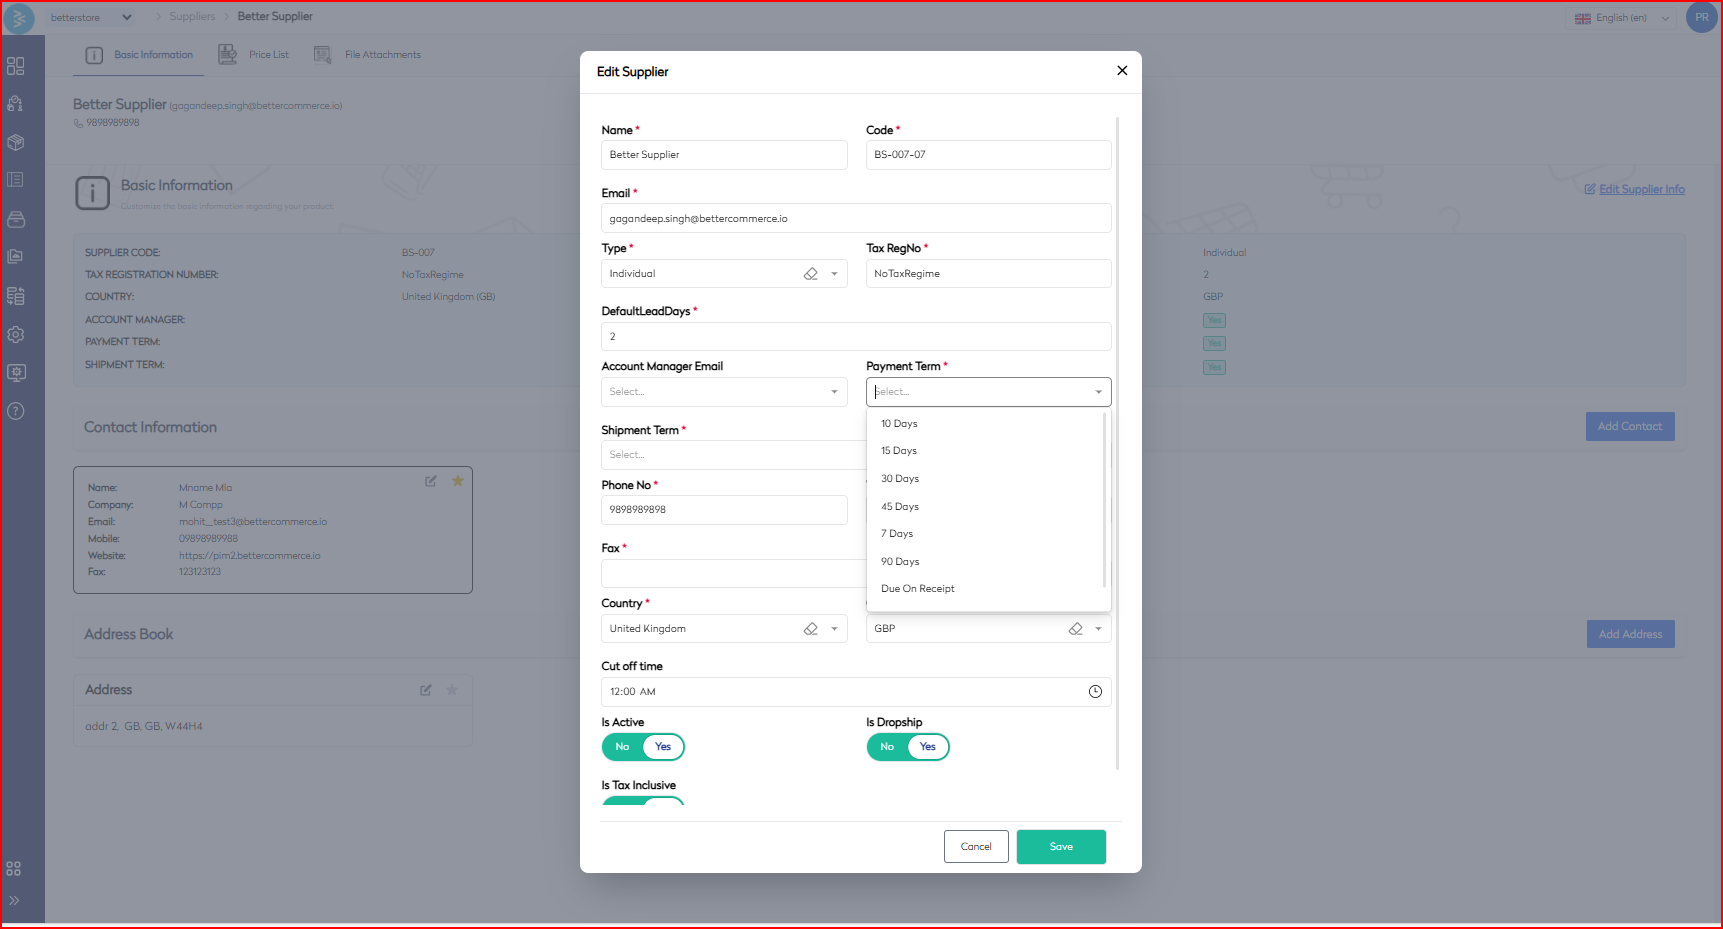Choose Due On Receipt from list
Screen dimensions: 1723x929
[x=918, y=589]
